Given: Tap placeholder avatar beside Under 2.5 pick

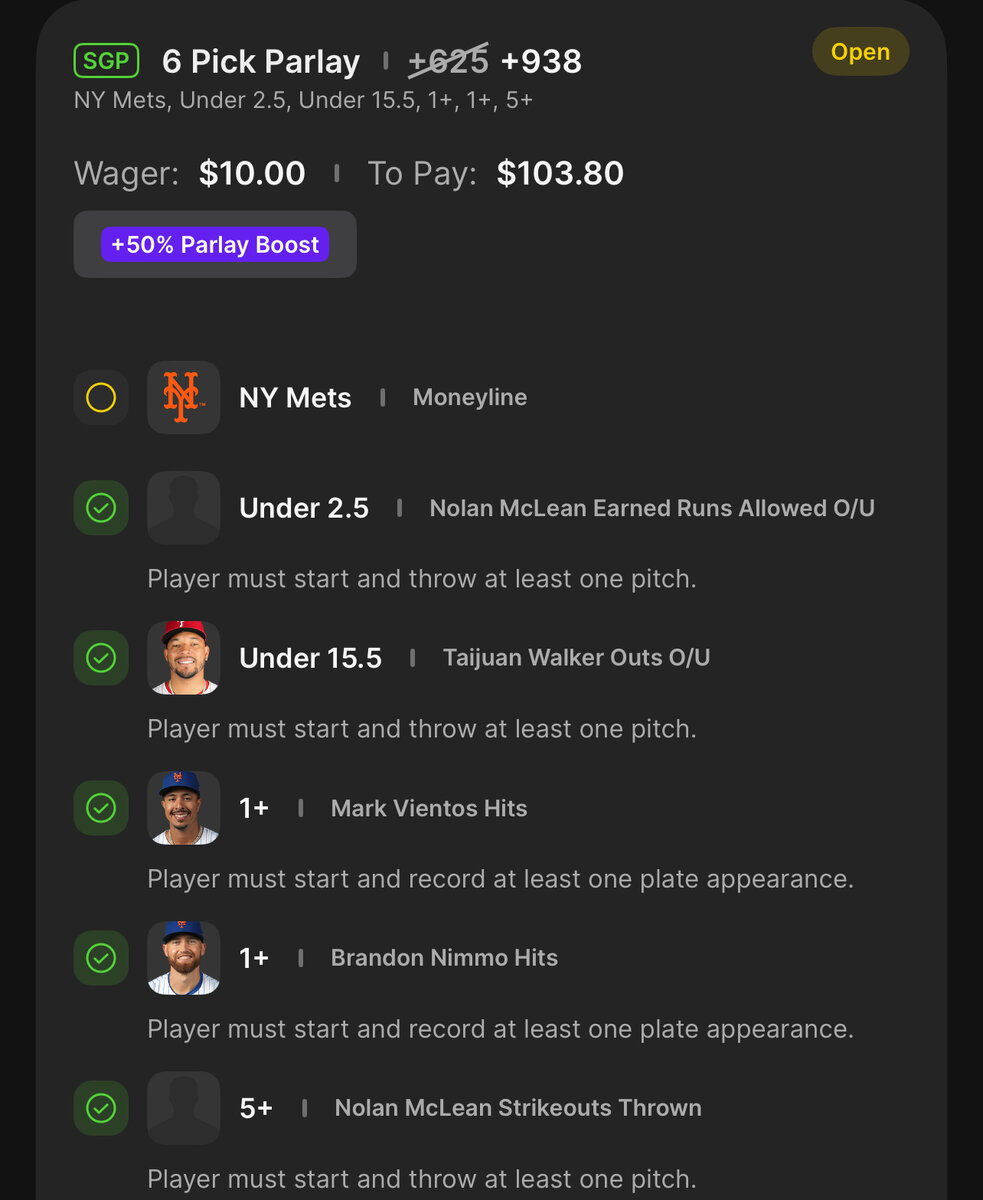Looking at the screenshot, I should click(x=183, y=508).
